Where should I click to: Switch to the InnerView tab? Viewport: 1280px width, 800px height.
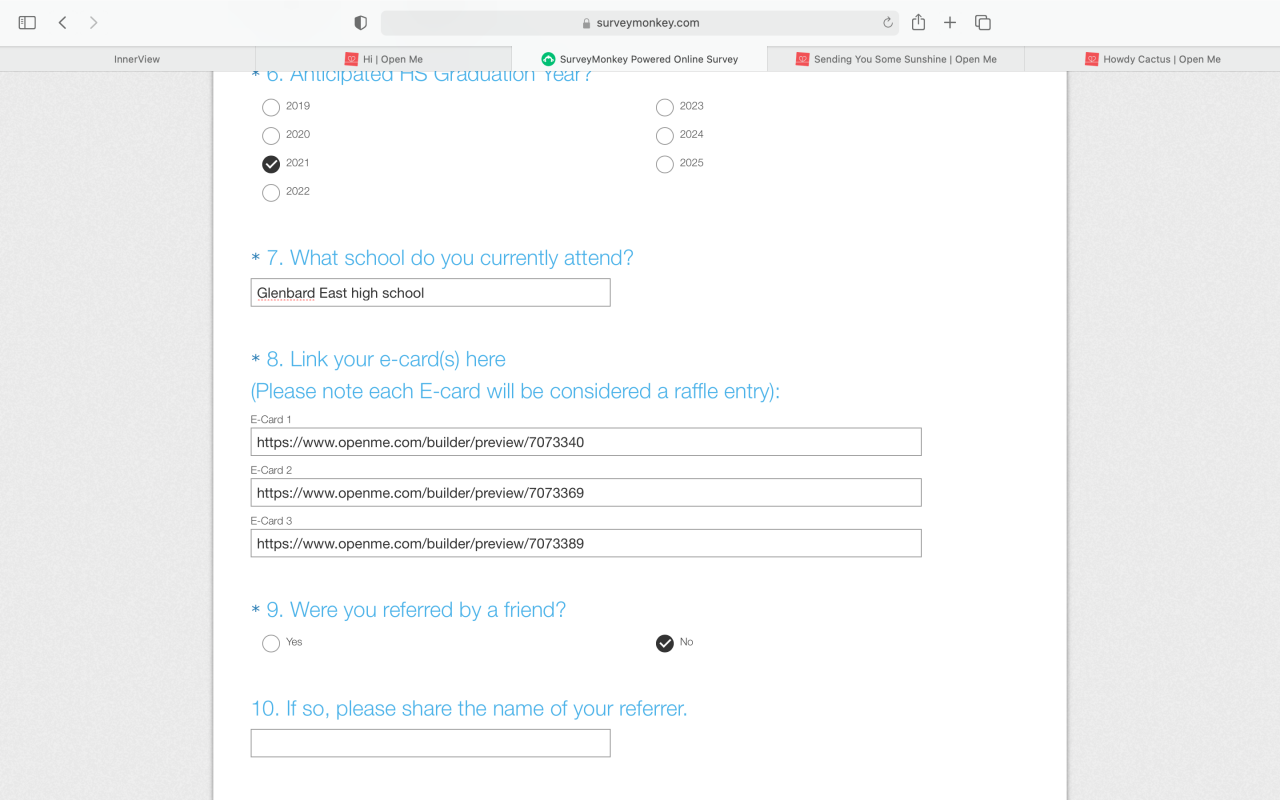[x=137, y=59]
